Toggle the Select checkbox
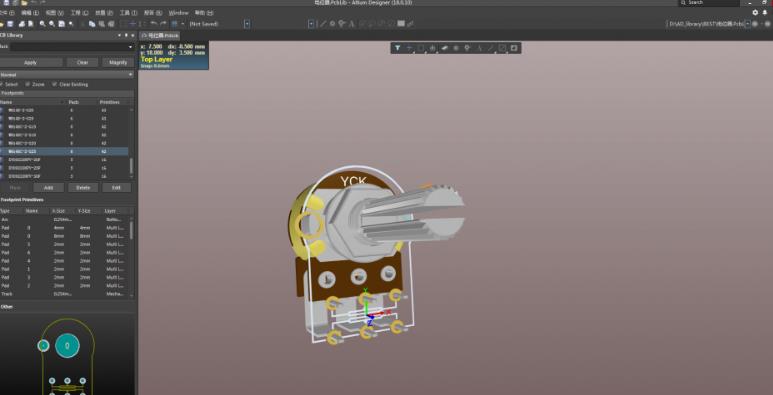This screenshot has height=395, width=773. click(1, 84)
